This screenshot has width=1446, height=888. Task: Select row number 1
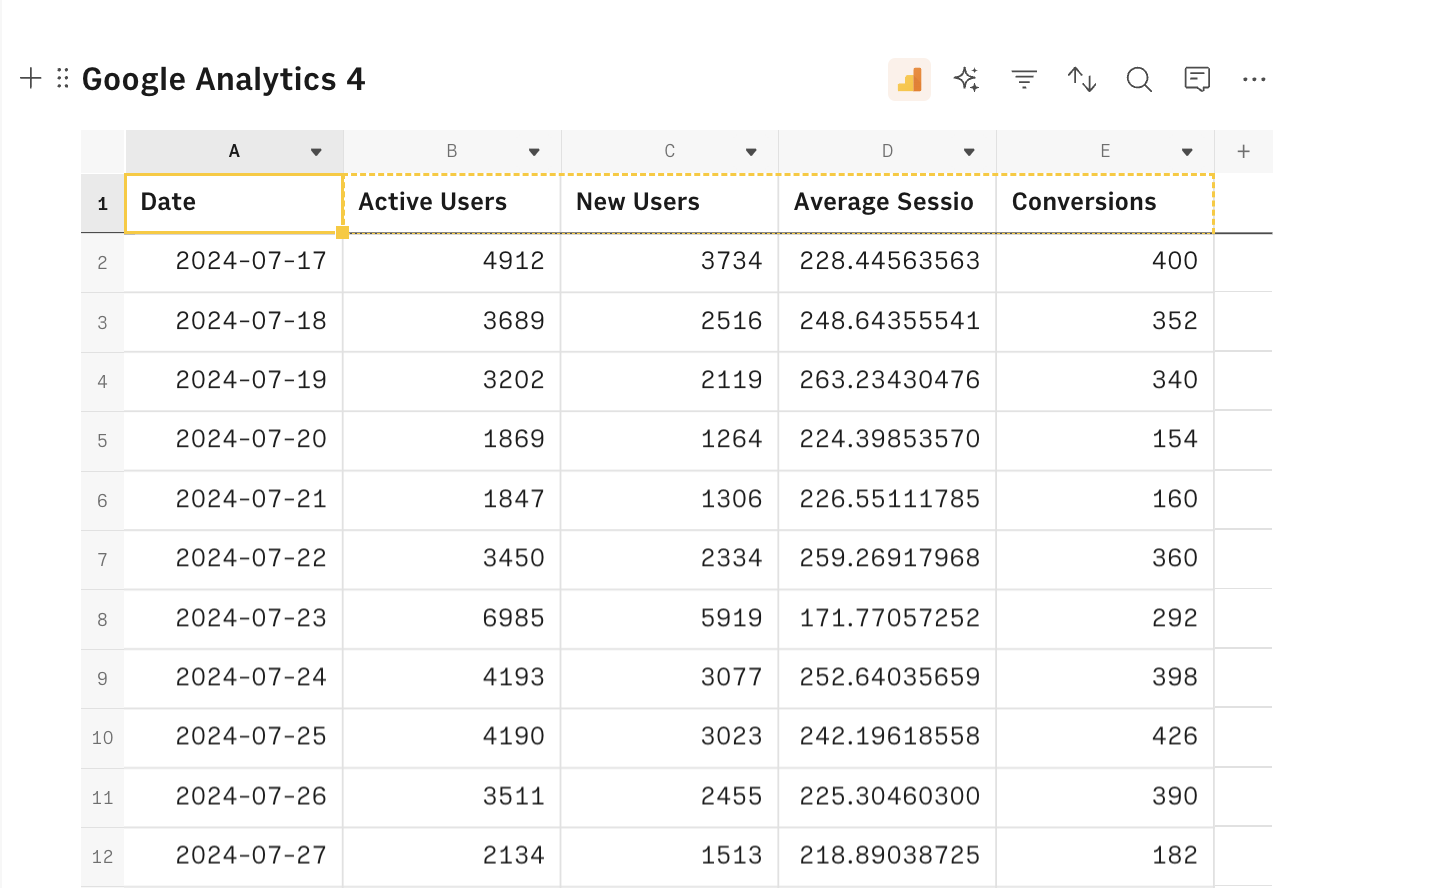102,204
